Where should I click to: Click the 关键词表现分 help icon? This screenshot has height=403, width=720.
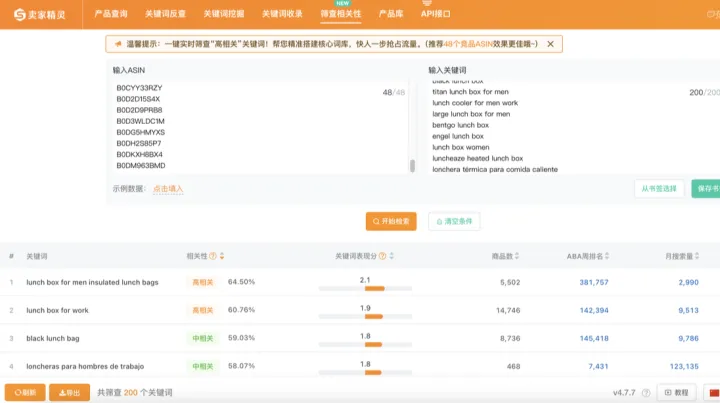point(382,256)
